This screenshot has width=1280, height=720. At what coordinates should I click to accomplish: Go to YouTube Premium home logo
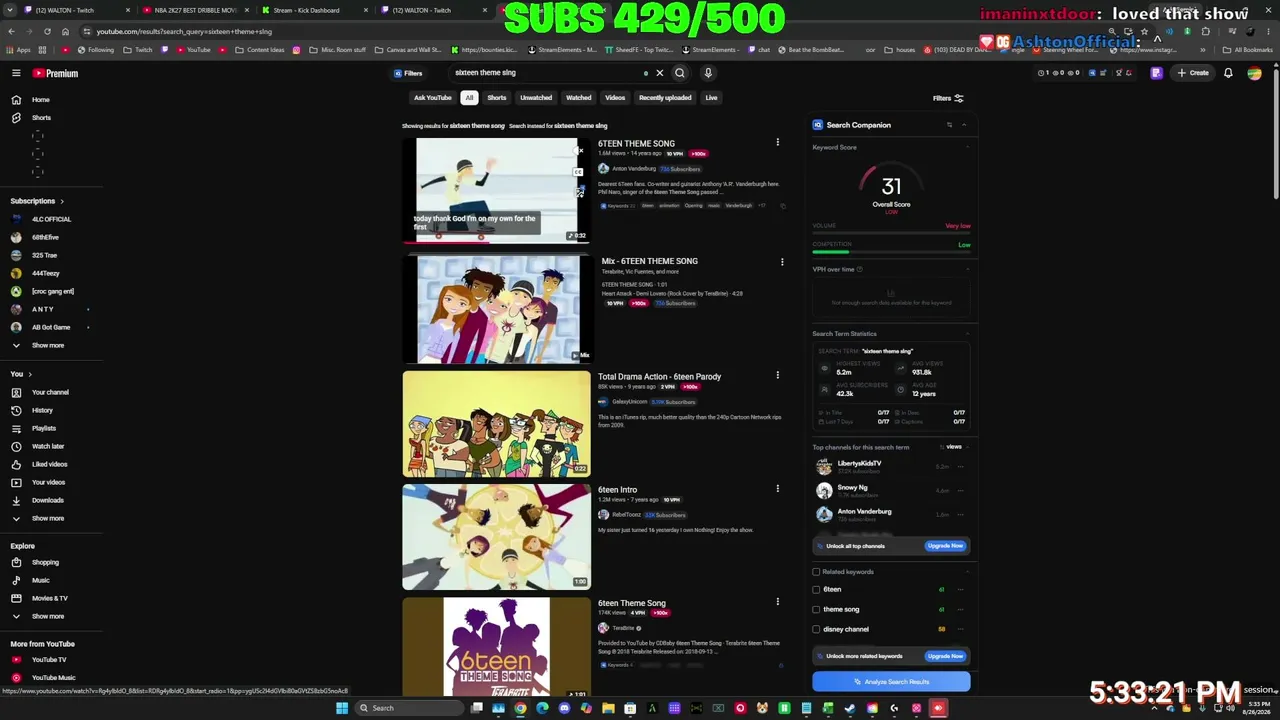[55, 73]
